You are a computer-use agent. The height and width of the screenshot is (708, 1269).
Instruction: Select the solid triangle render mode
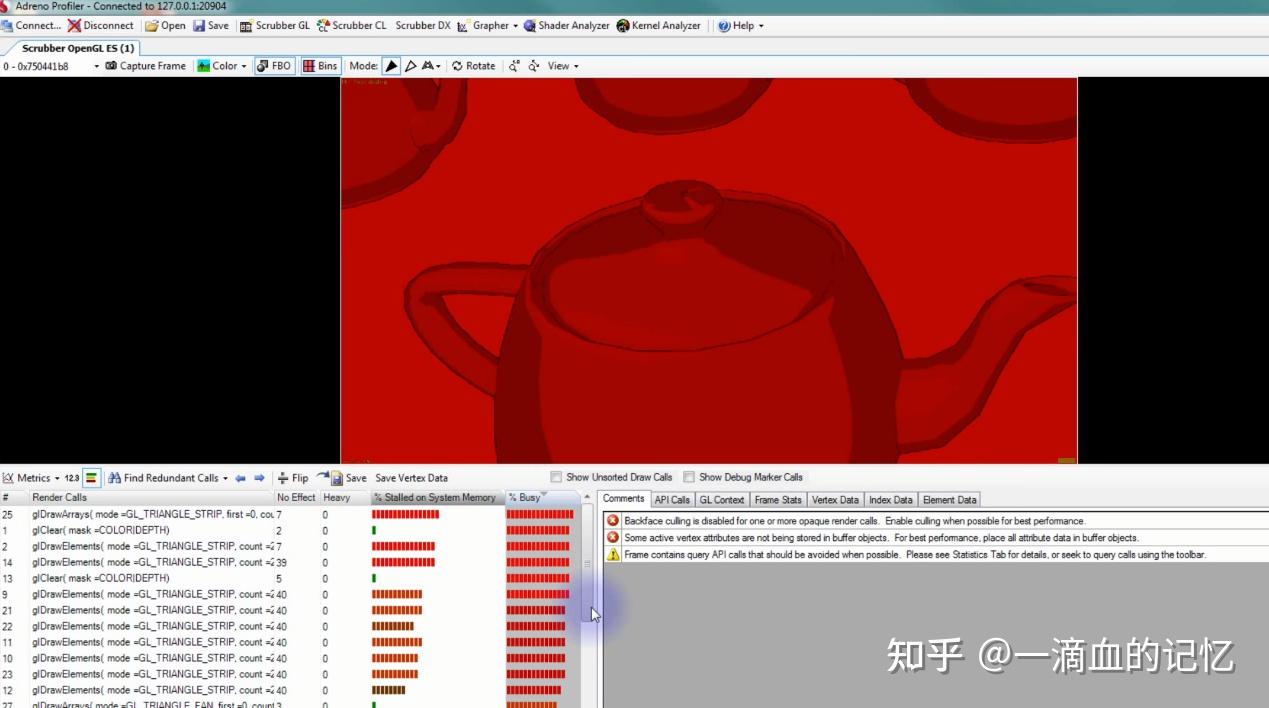391,65
